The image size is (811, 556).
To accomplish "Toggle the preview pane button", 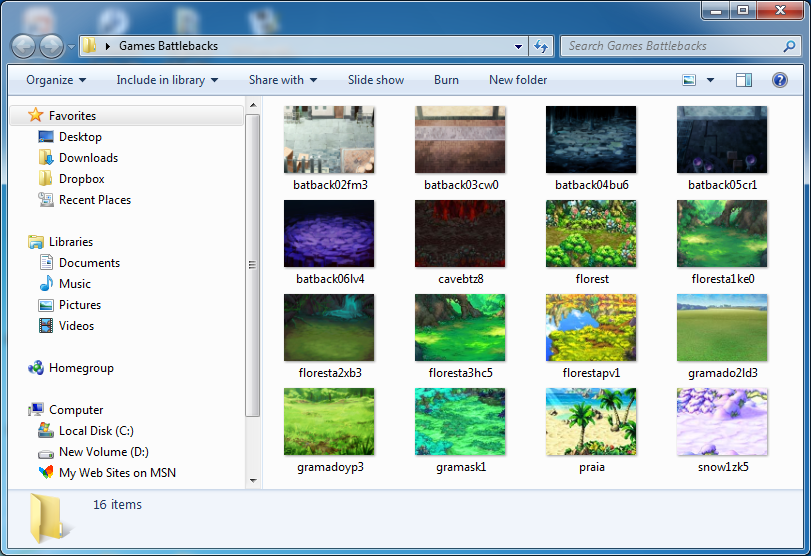I will point(744,80).
